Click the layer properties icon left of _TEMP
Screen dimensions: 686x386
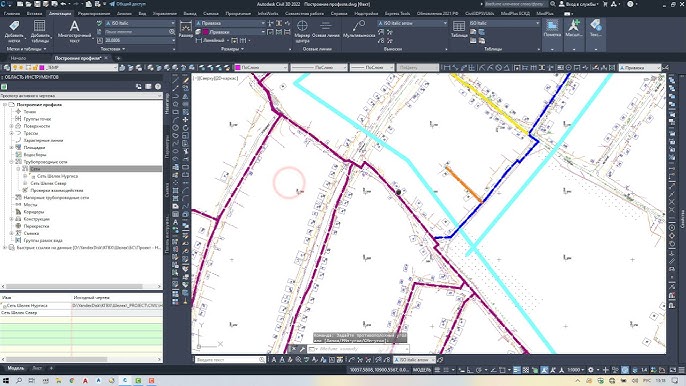(x=7, y=67)
